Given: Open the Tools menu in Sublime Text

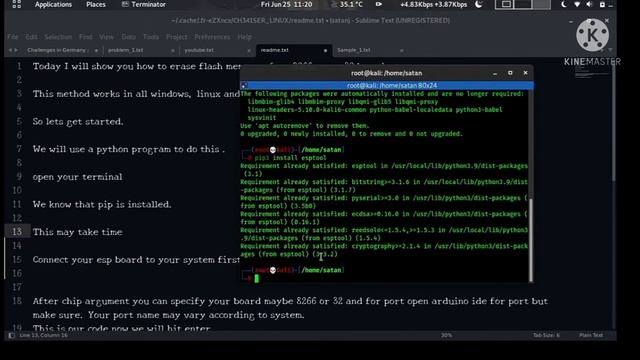Looking at the screenshot, I should point(151,37).
